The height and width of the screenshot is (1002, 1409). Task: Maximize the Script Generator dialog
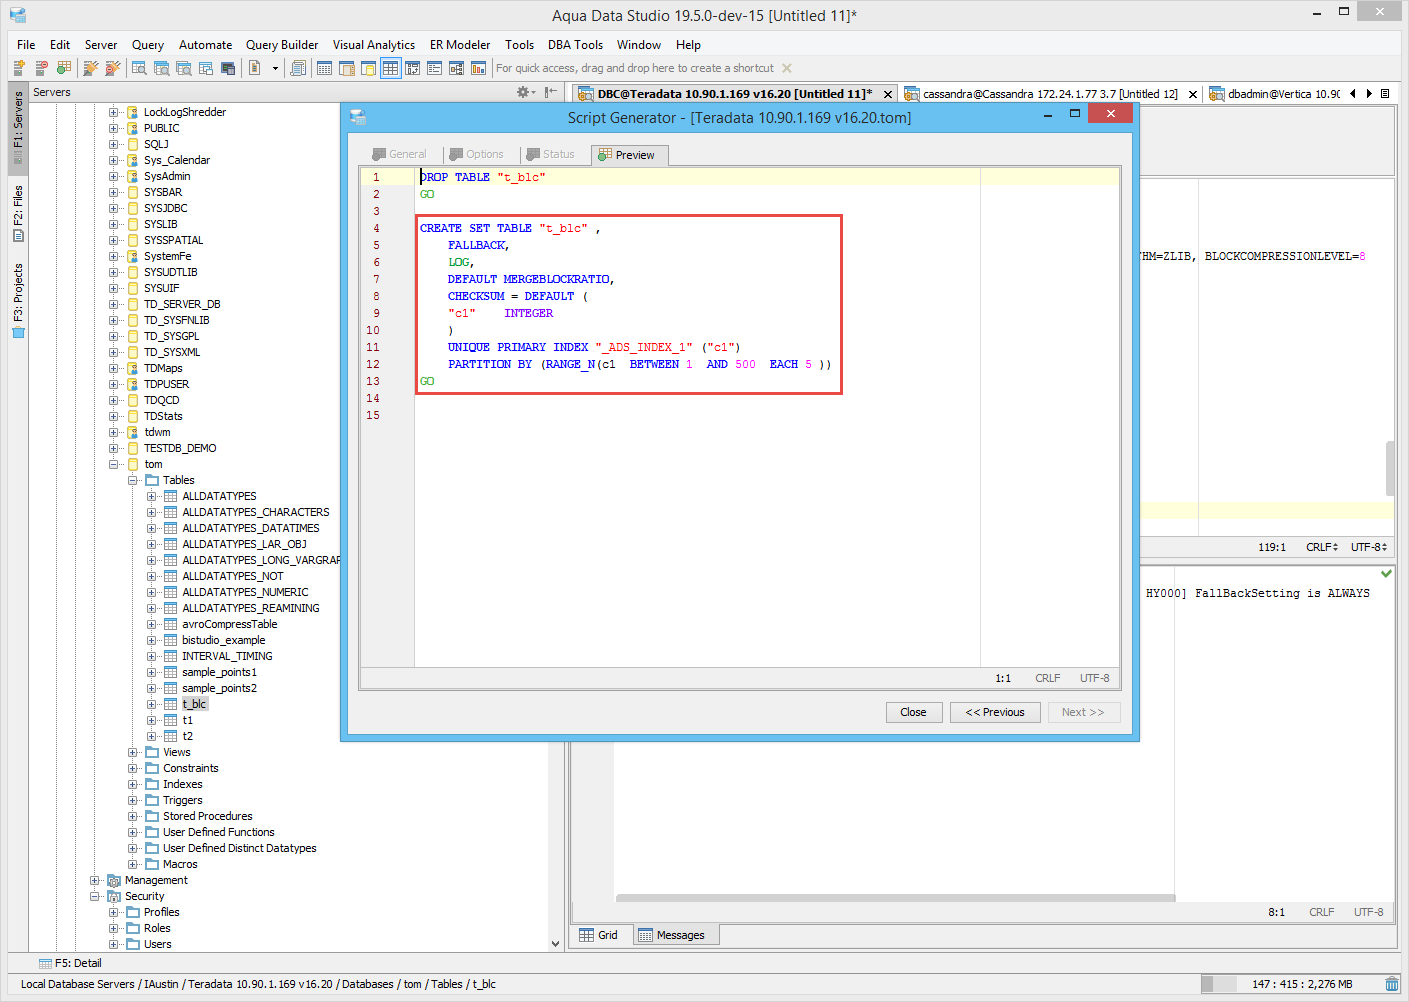click(x=1075, y=114)
